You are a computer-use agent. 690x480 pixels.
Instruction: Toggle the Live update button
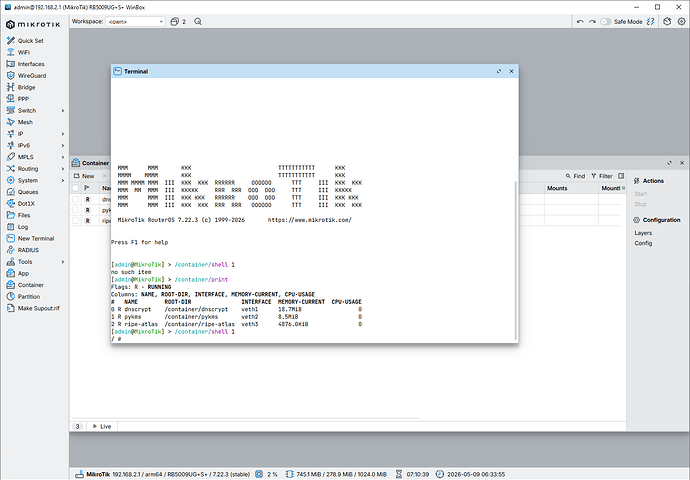pyautogui.click(x=102, y=426)
